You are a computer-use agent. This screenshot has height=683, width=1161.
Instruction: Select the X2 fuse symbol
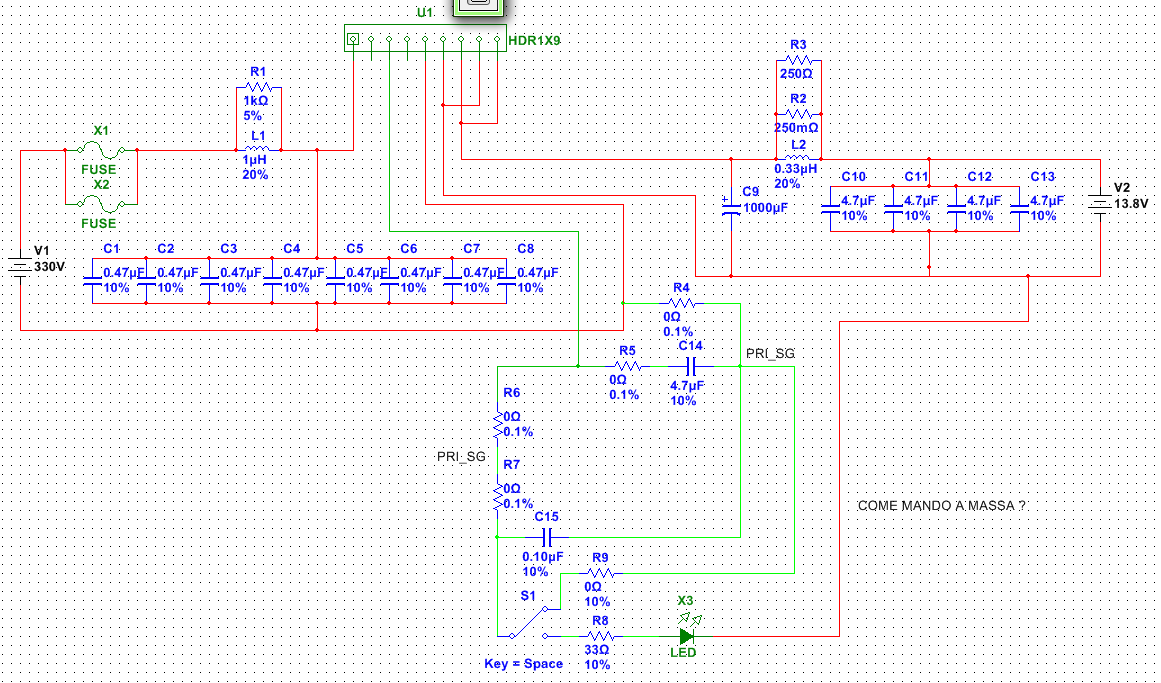[101, 204]
